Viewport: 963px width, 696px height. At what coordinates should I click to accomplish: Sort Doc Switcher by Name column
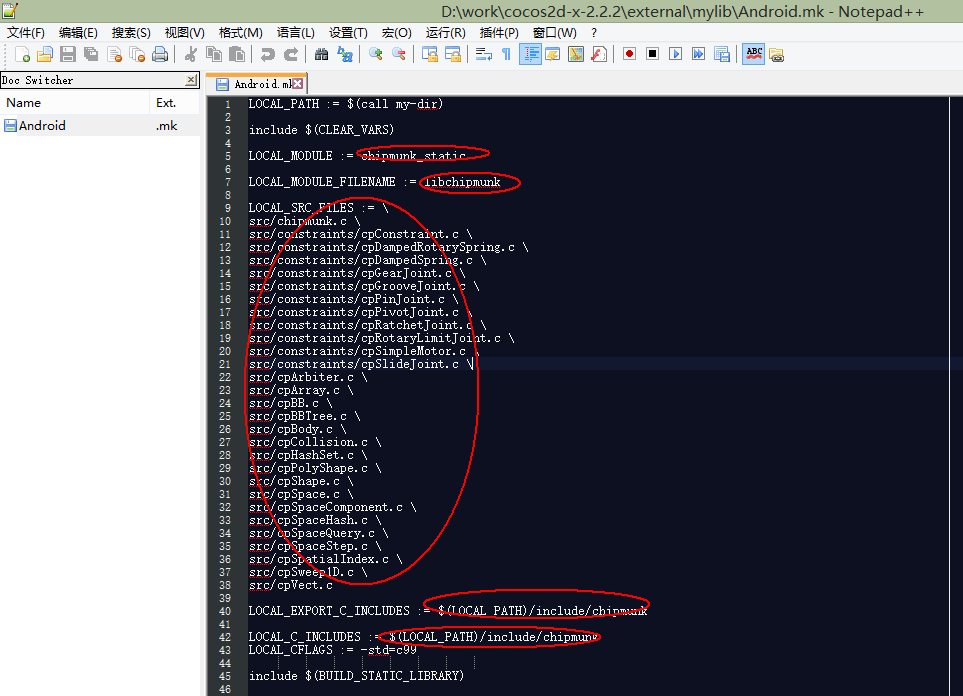coord(74,103)
